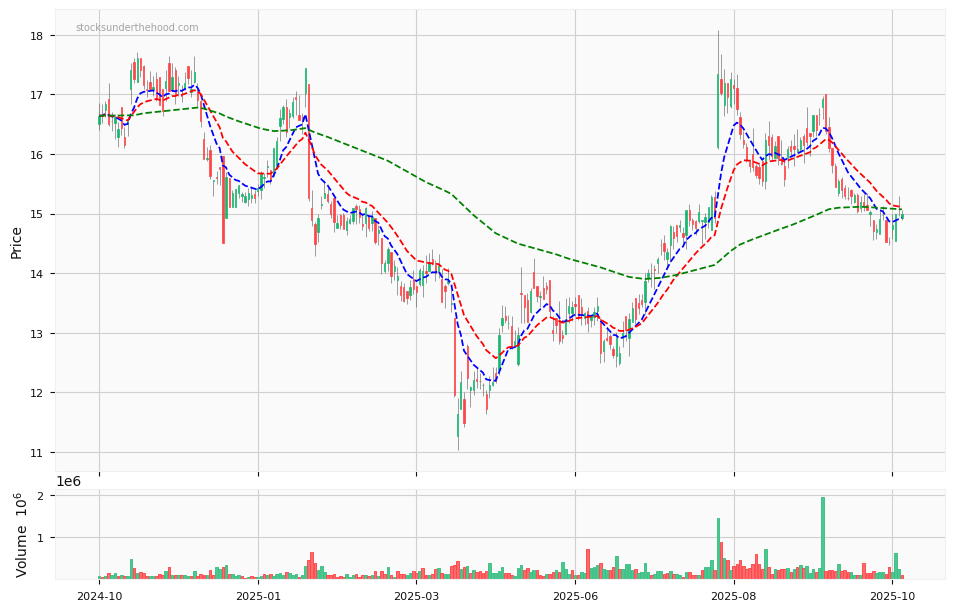Click the volume axis tick label 2
This screenshot has height=611, width=955.
43,497
